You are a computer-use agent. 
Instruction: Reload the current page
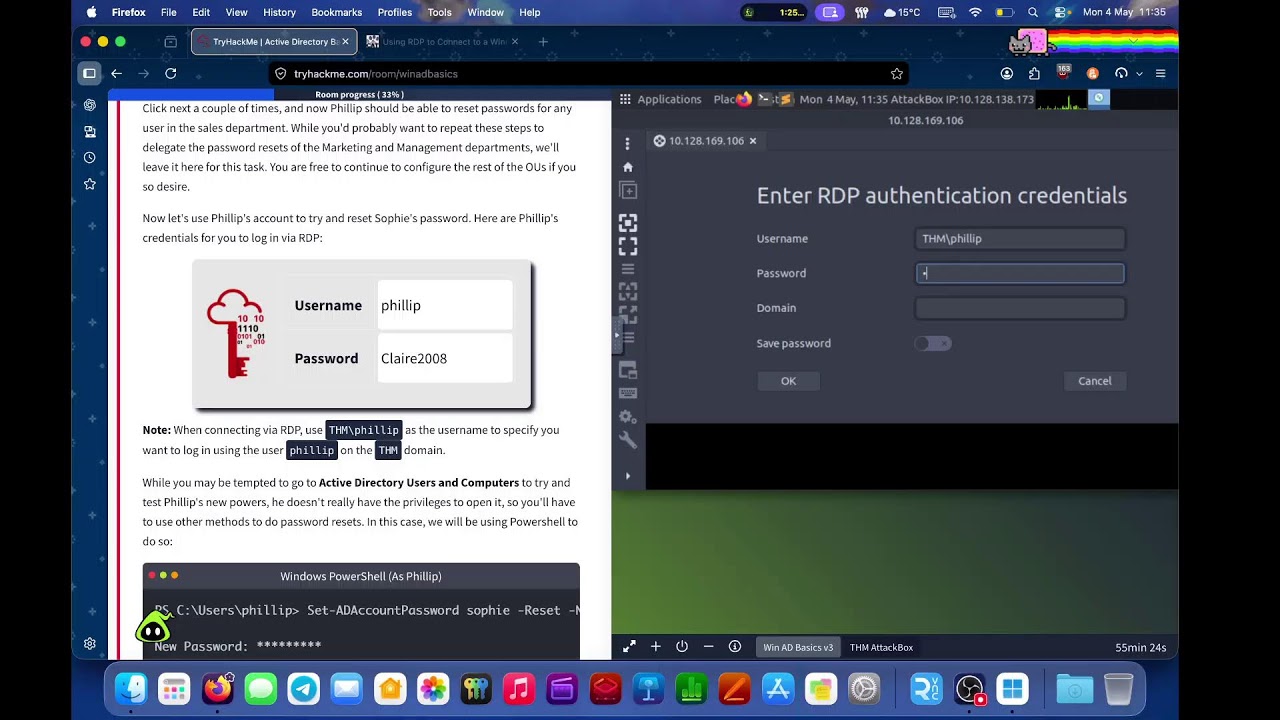[x=170, y=73]
